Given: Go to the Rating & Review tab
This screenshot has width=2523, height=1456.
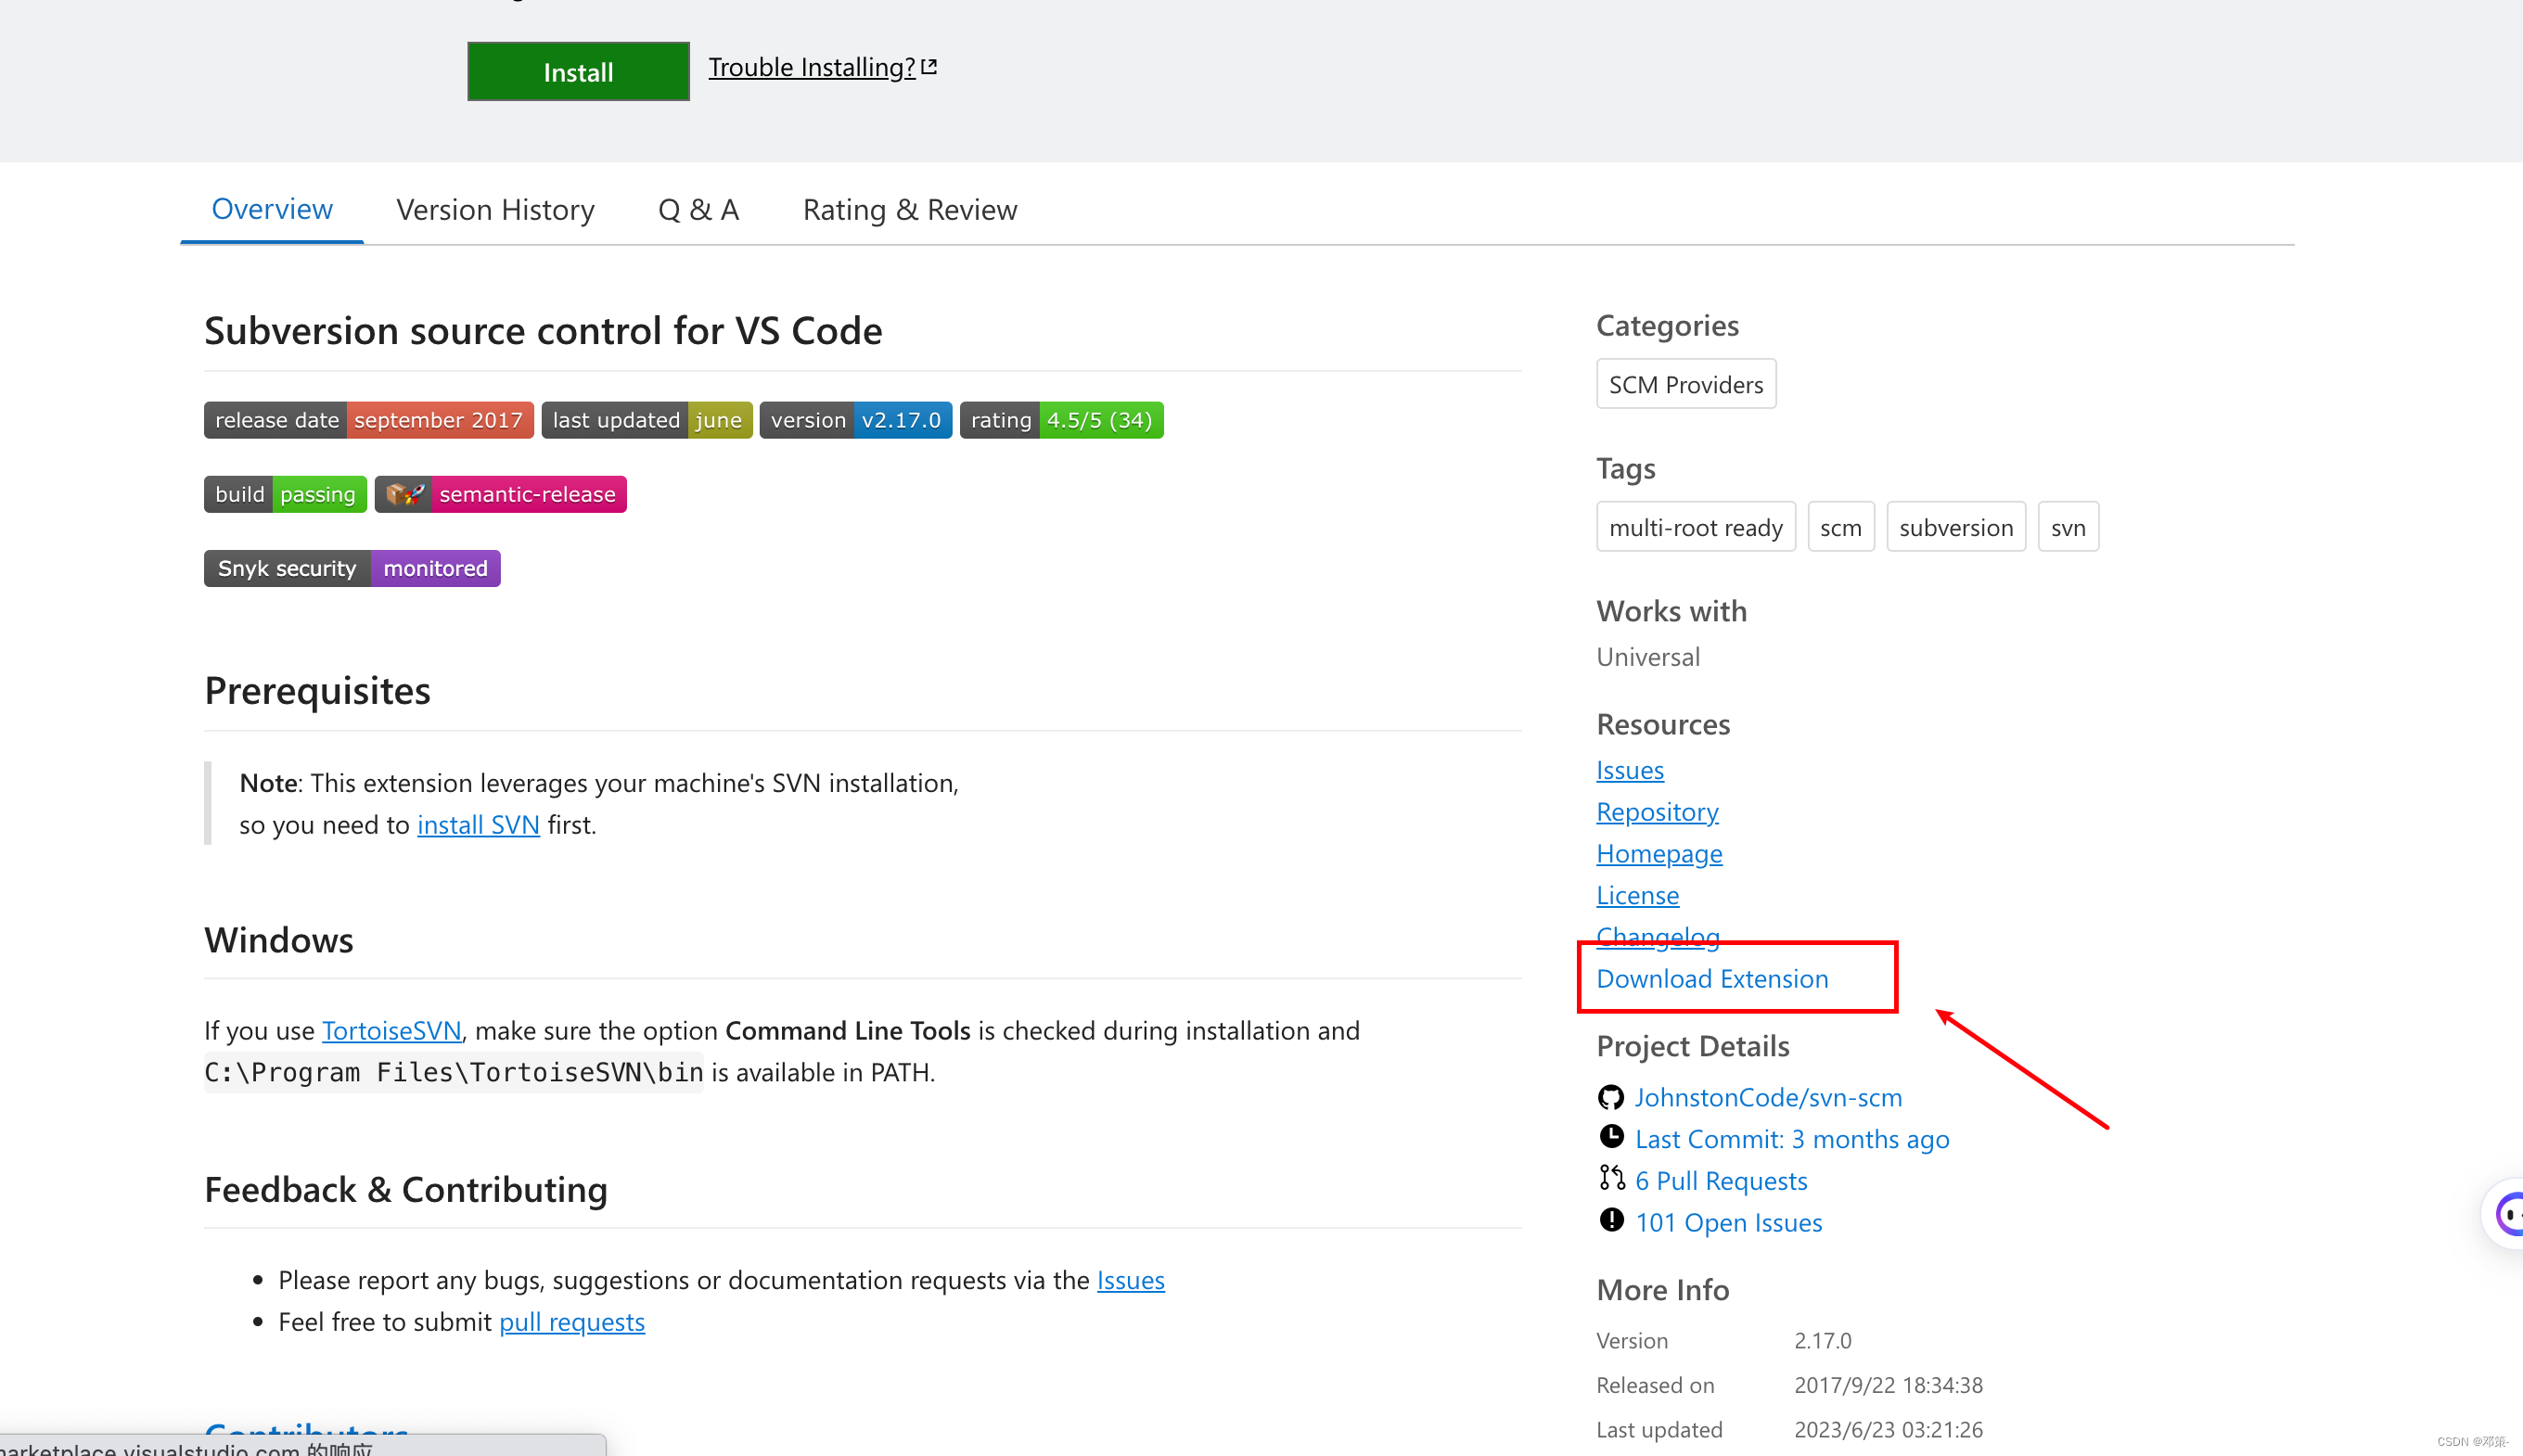Looking at the screenshot, I should point(910,210).
